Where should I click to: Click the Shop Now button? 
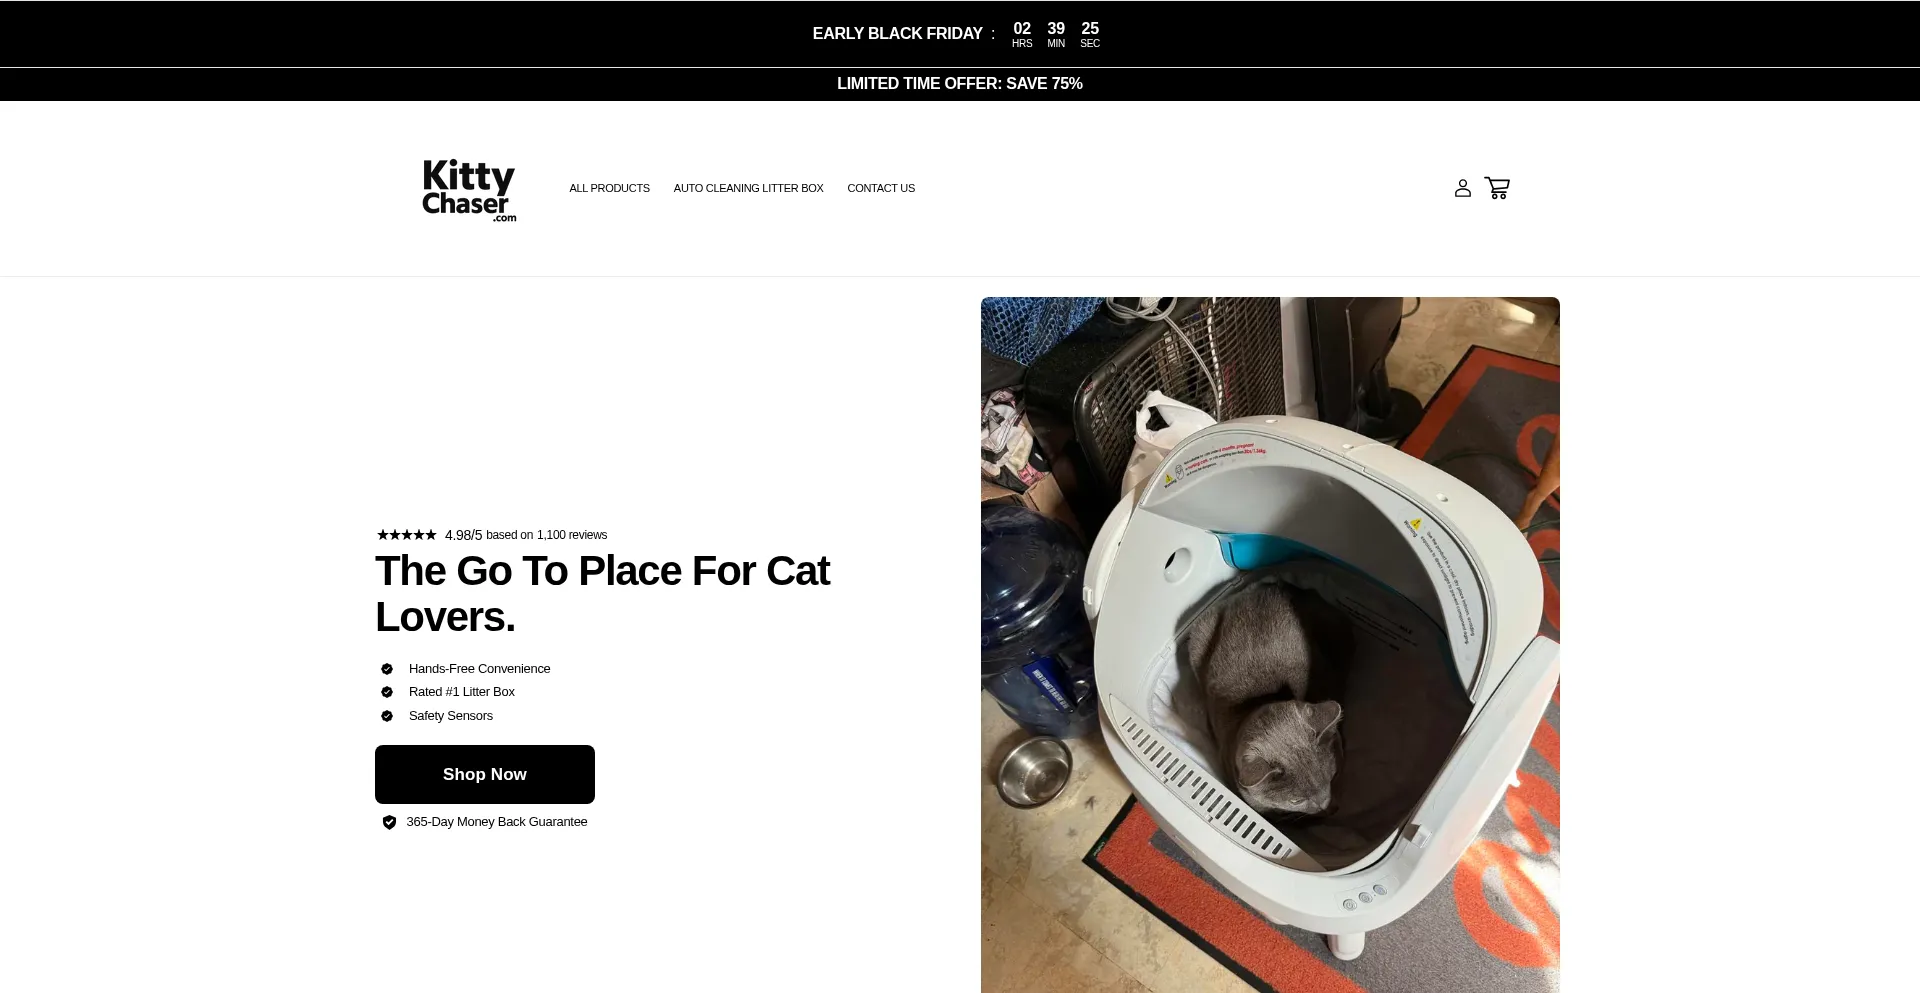[x=485, y=774]
